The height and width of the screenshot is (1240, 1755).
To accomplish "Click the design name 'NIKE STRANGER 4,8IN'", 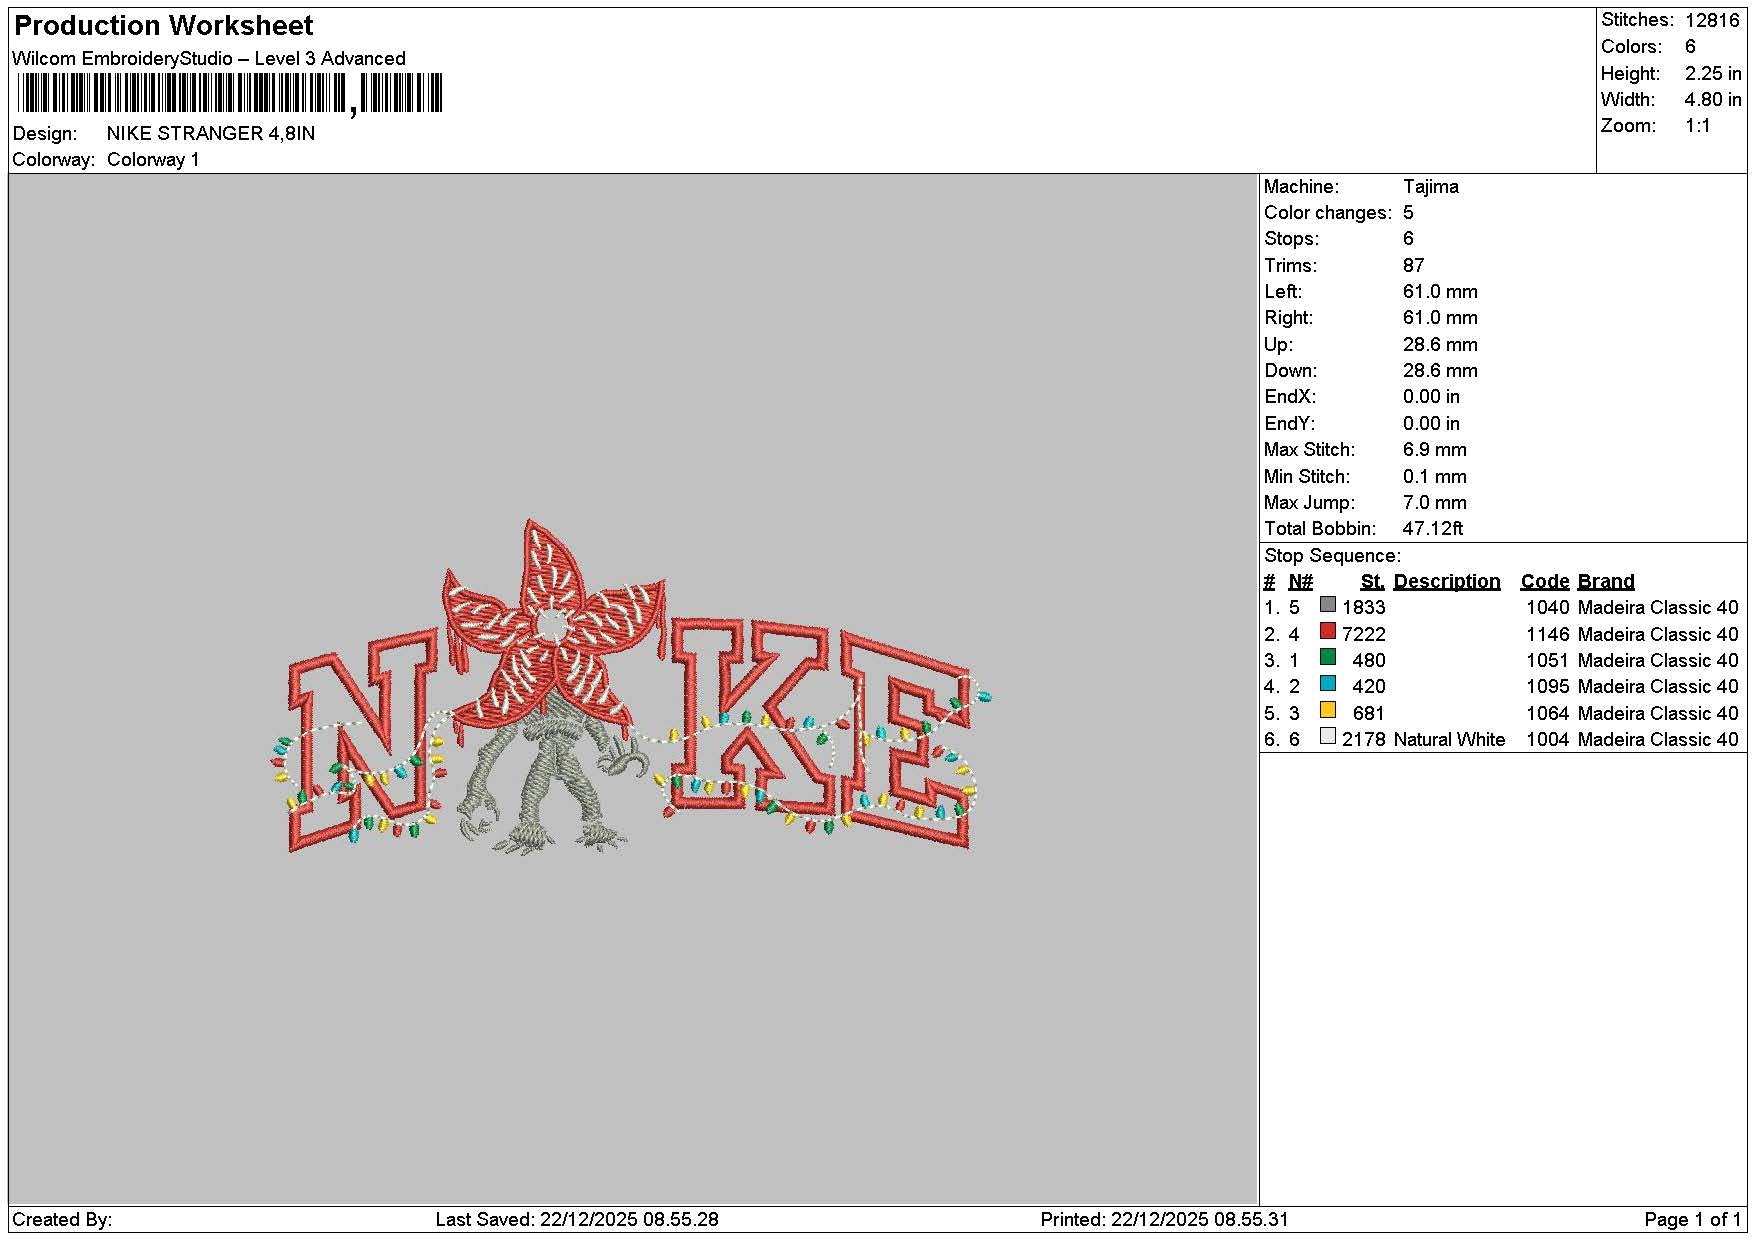I will (211, 133).
